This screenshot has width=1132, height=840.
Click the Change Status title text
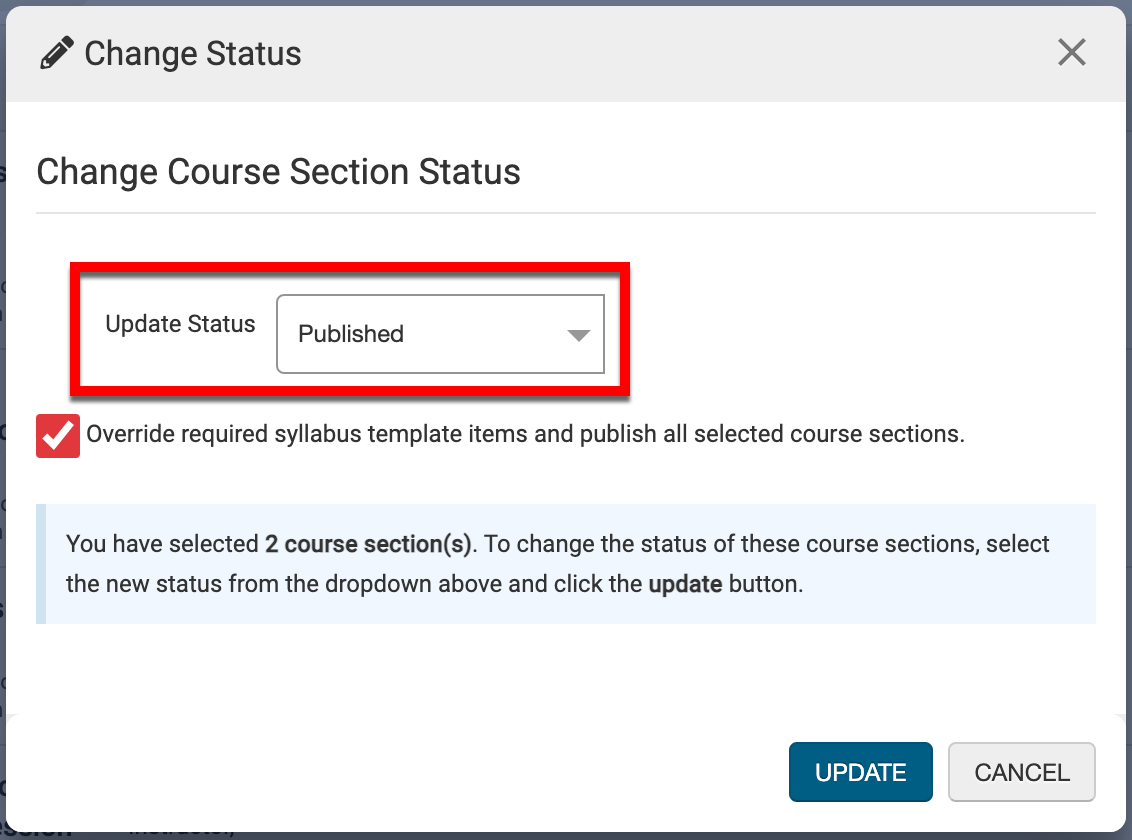tap(193, 53)
